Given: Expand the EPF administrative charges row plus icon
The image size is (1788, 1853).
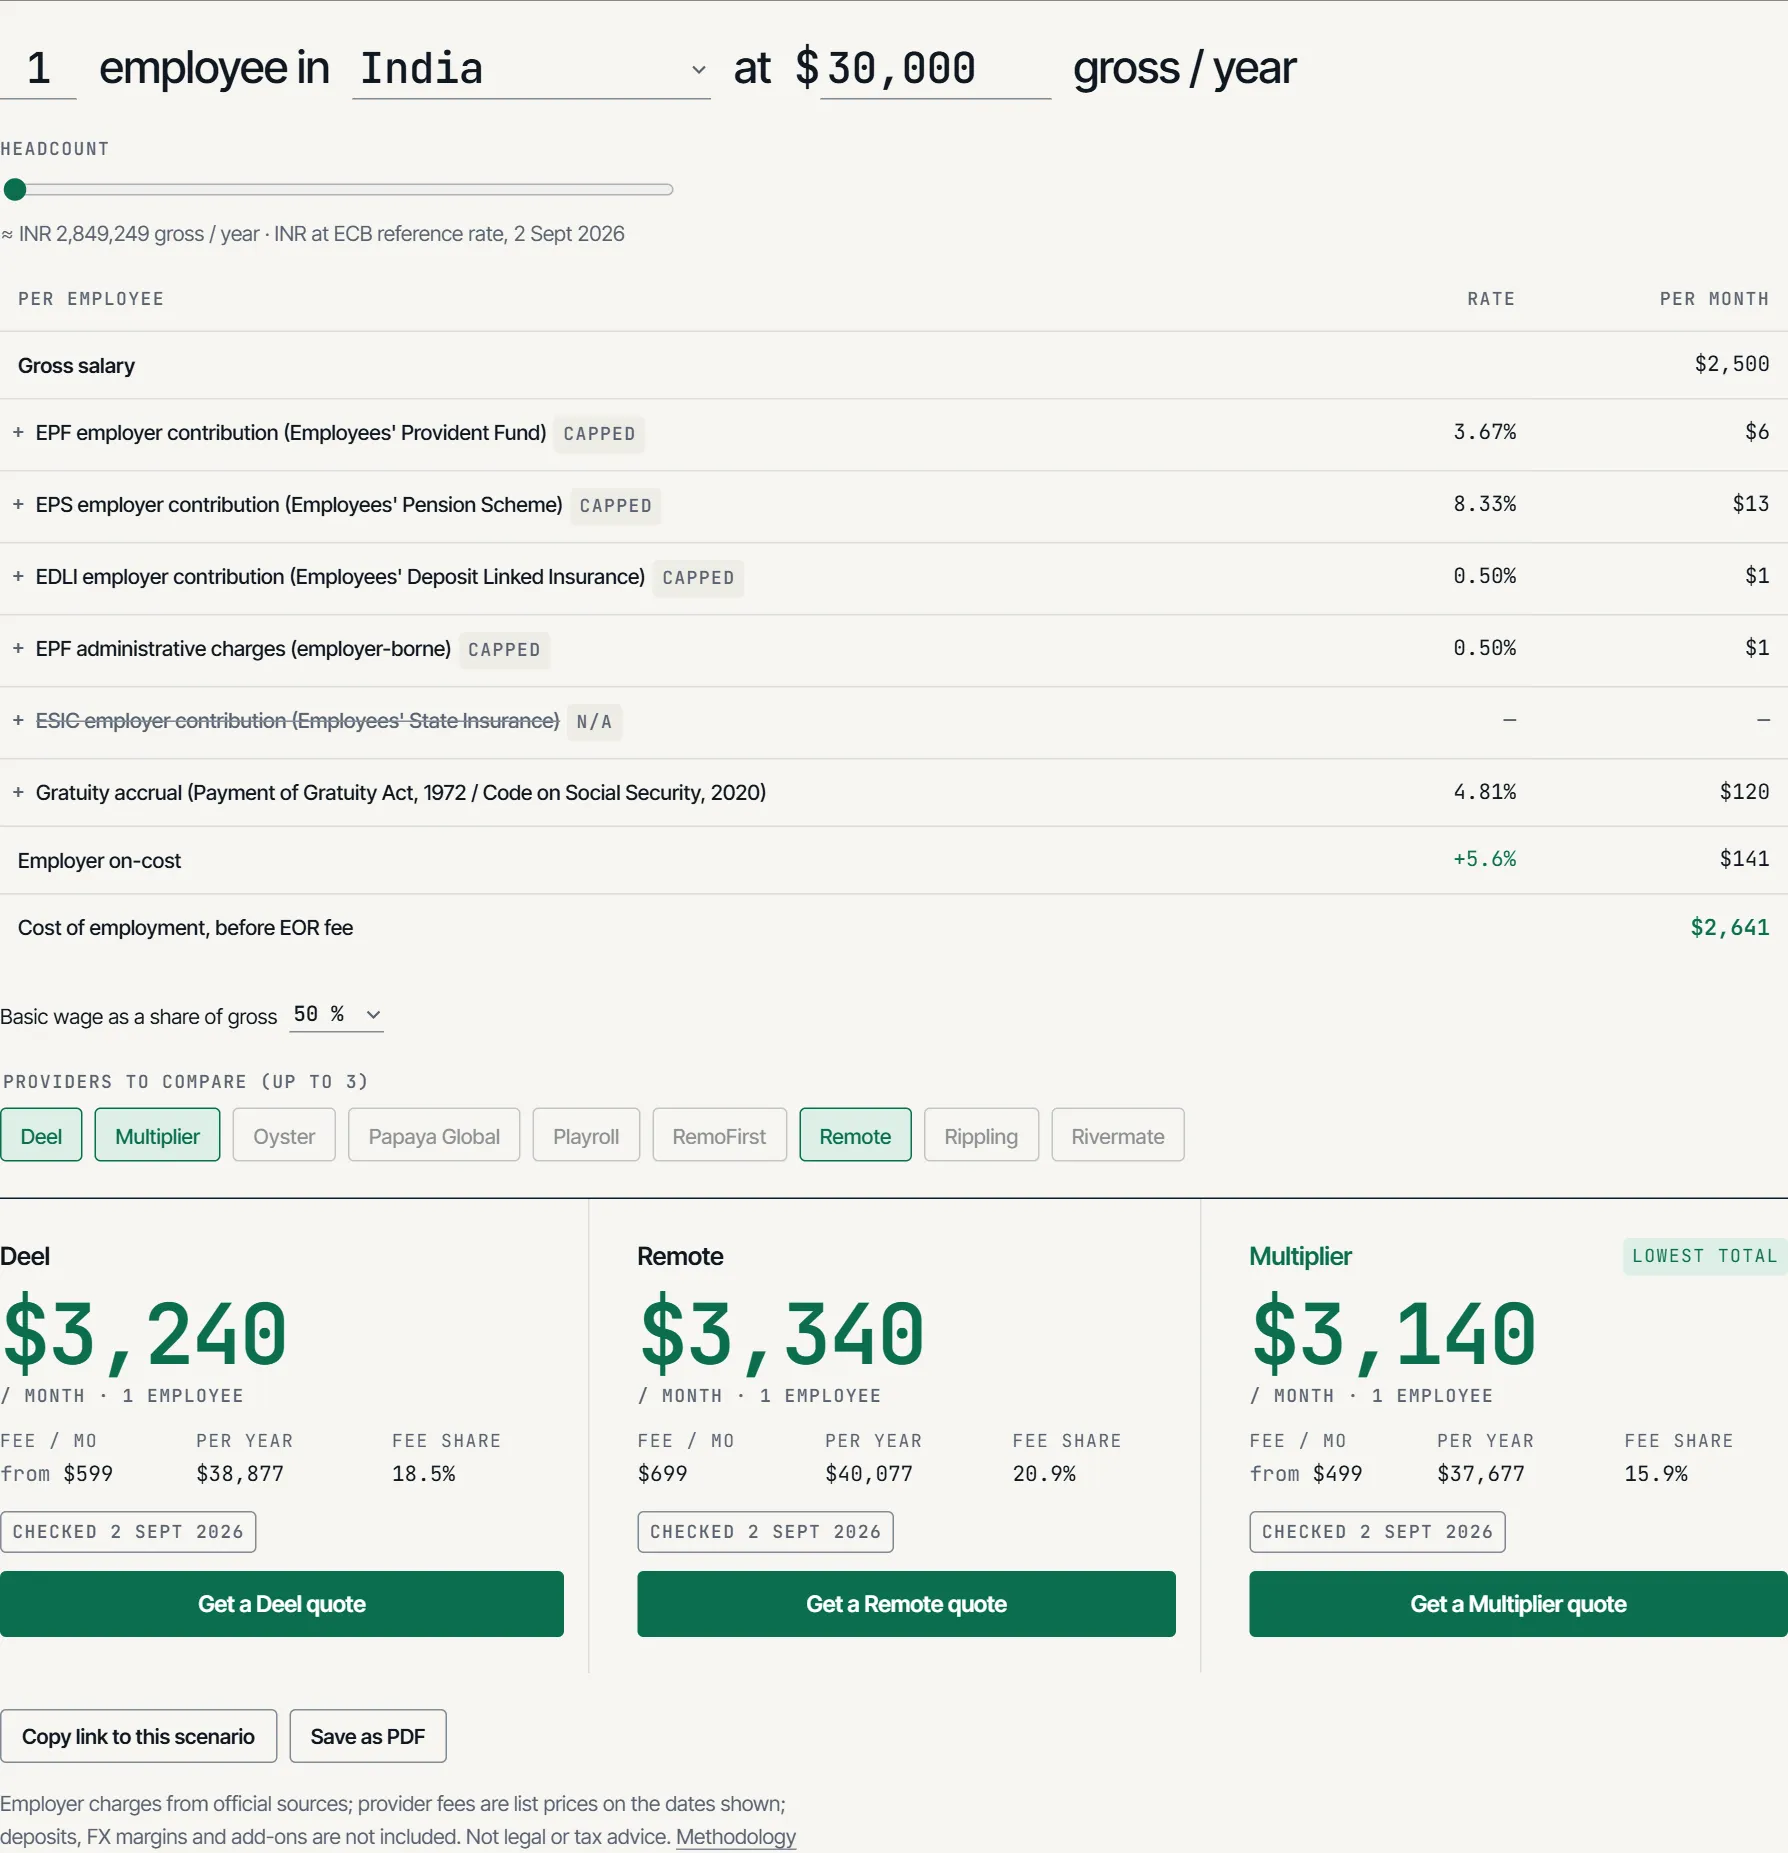Looking at the screenshot, I should pos(18,649).
